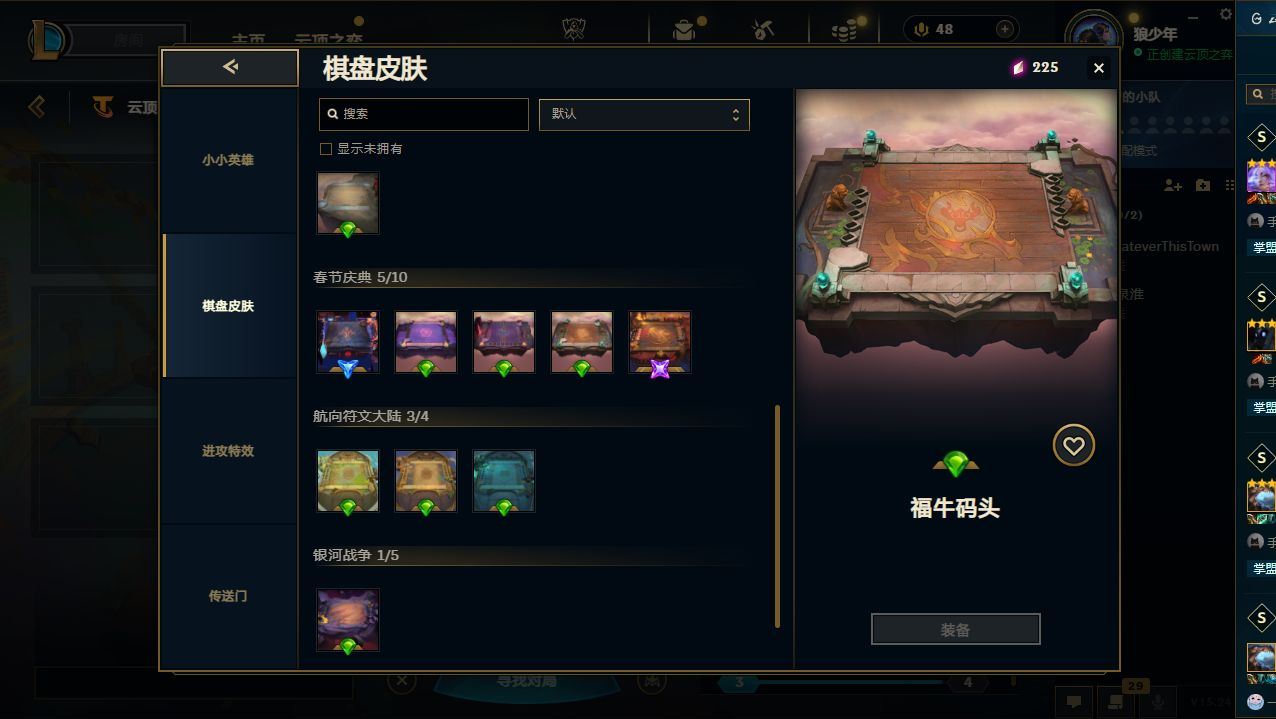Pick the 银河战争 arena thumbnail
The image size is (1276, 719).
pos(348,620)
